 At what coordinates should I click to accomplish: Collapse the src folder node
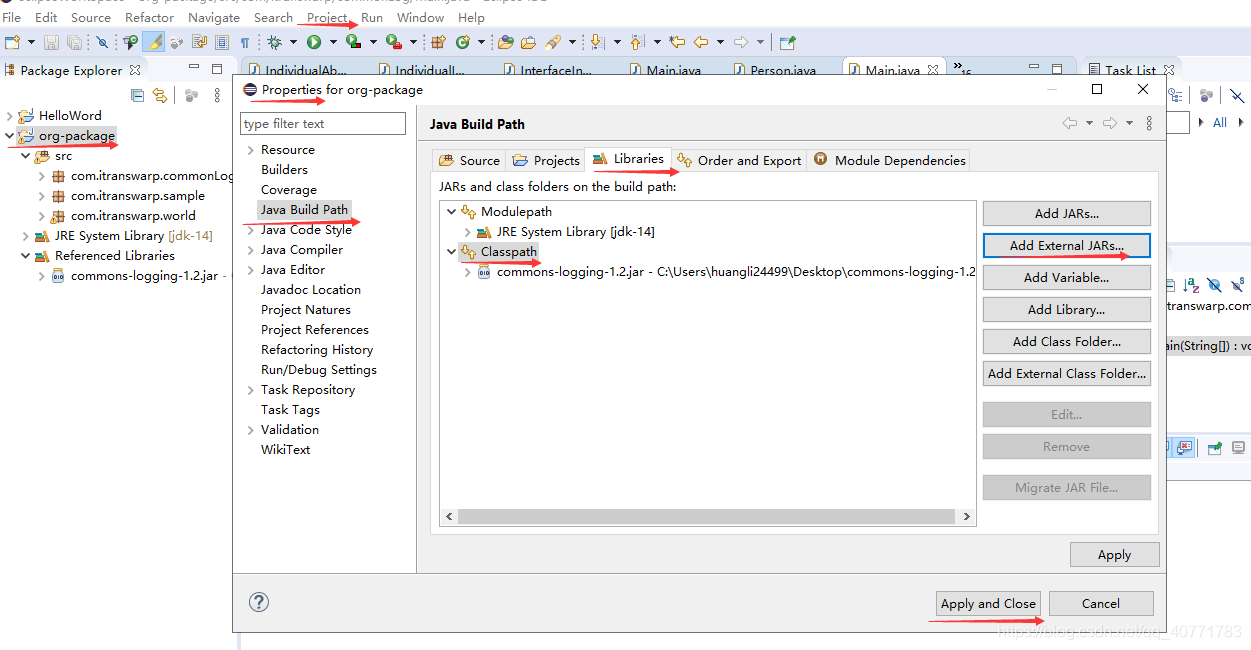tap(26, 156)
